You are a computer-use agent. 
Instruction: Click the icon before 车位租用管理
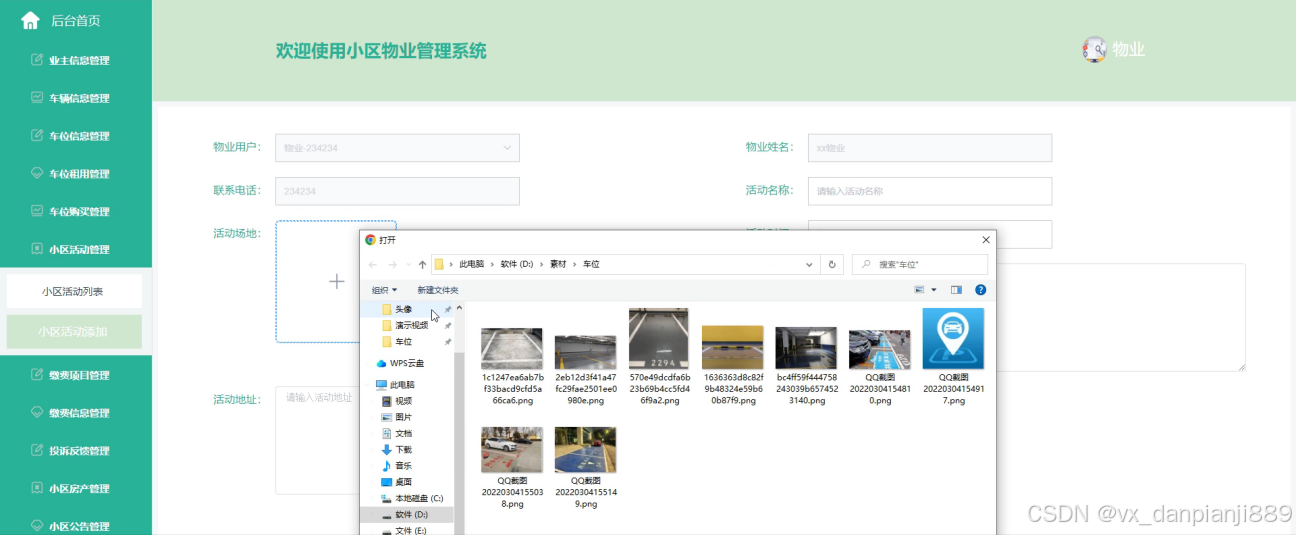pos(38,174)
